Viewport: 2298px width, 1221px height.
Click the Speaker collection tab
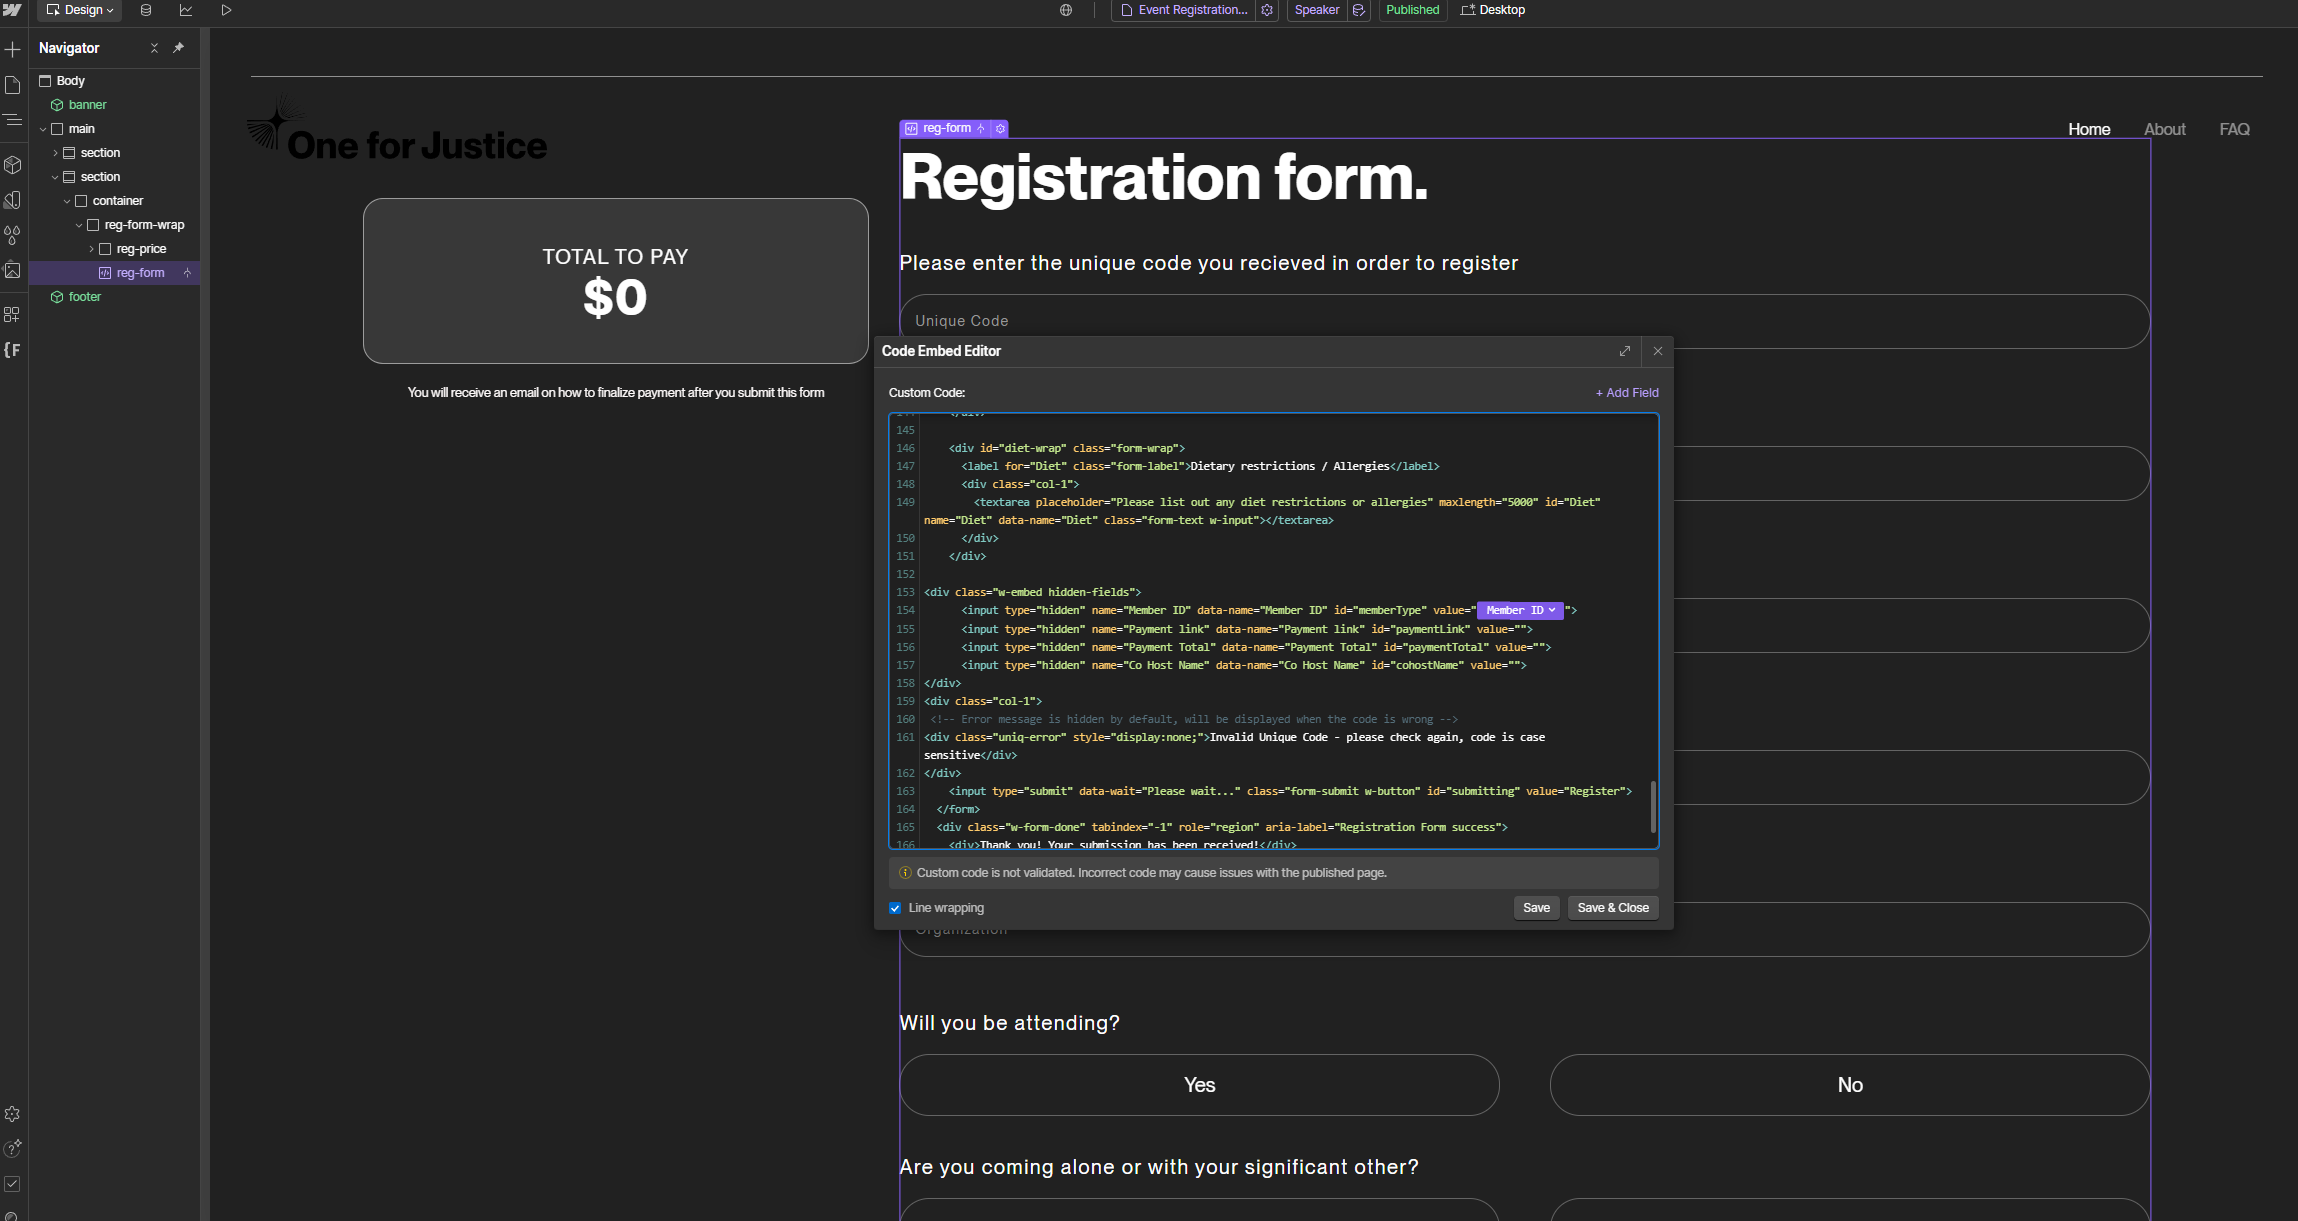[x=1316, y=10]
